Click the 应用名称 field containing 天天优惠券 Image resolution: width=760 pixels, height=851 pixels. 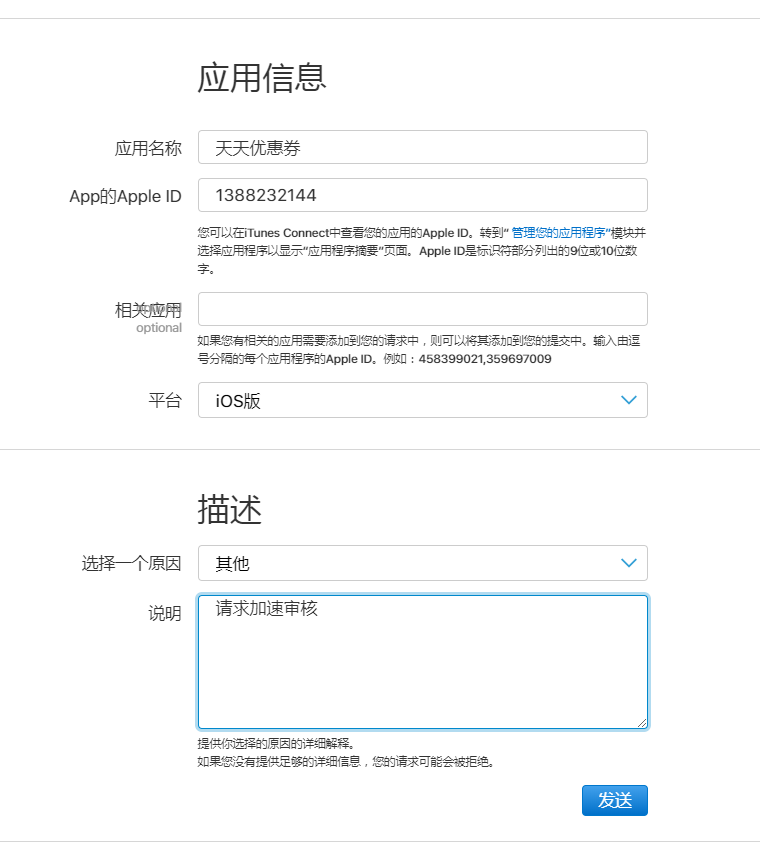(422, 147)
